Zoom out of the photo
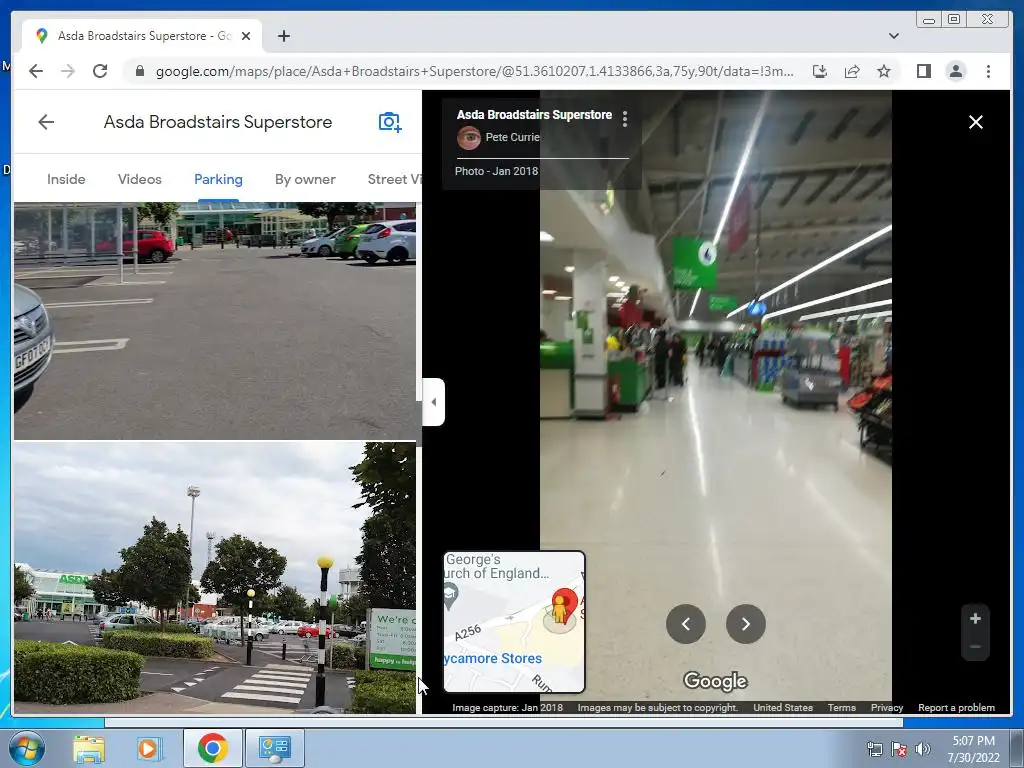 click(975, 647)
